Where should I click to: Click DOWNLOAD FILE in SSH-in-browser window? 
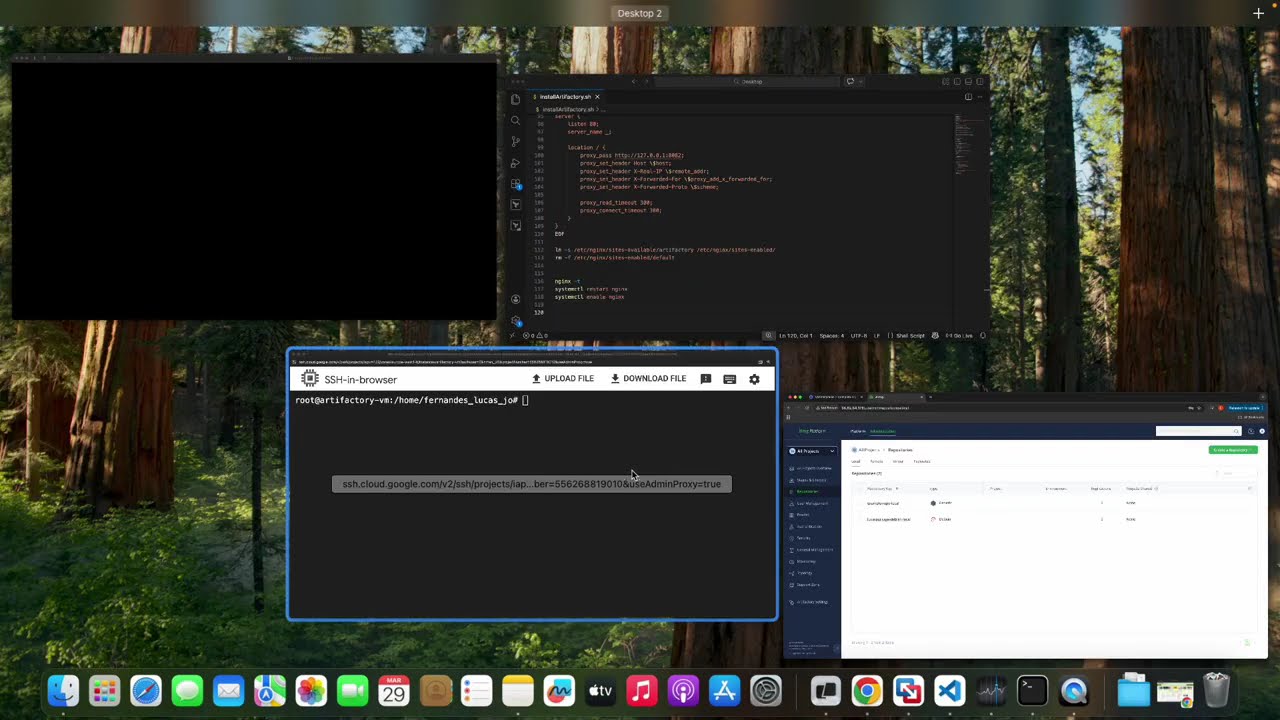[648, 379]
